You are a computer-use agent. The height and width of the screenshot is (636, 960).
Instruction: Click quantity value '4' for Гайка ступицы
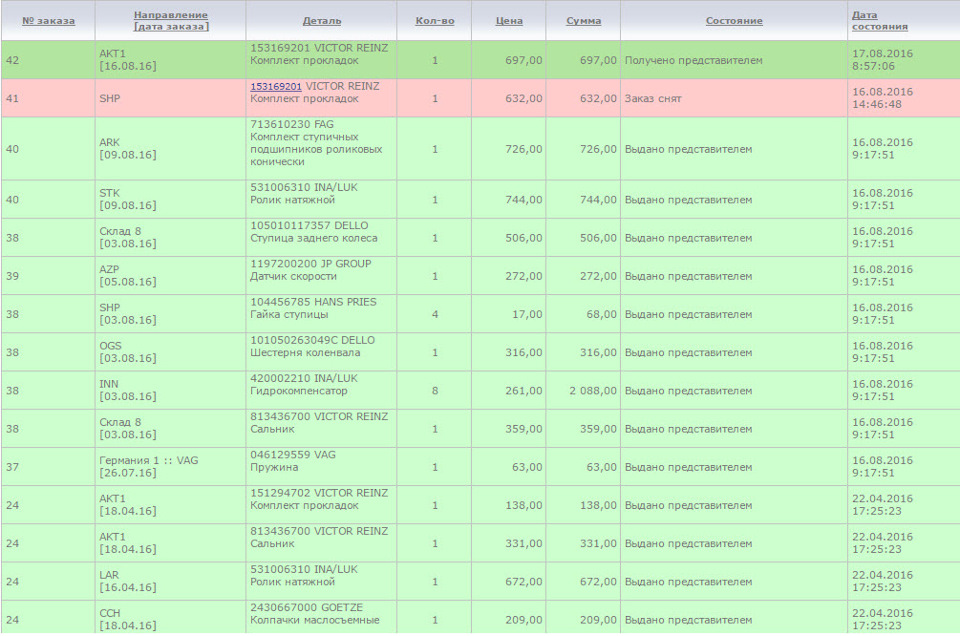[x=435, y=314]
